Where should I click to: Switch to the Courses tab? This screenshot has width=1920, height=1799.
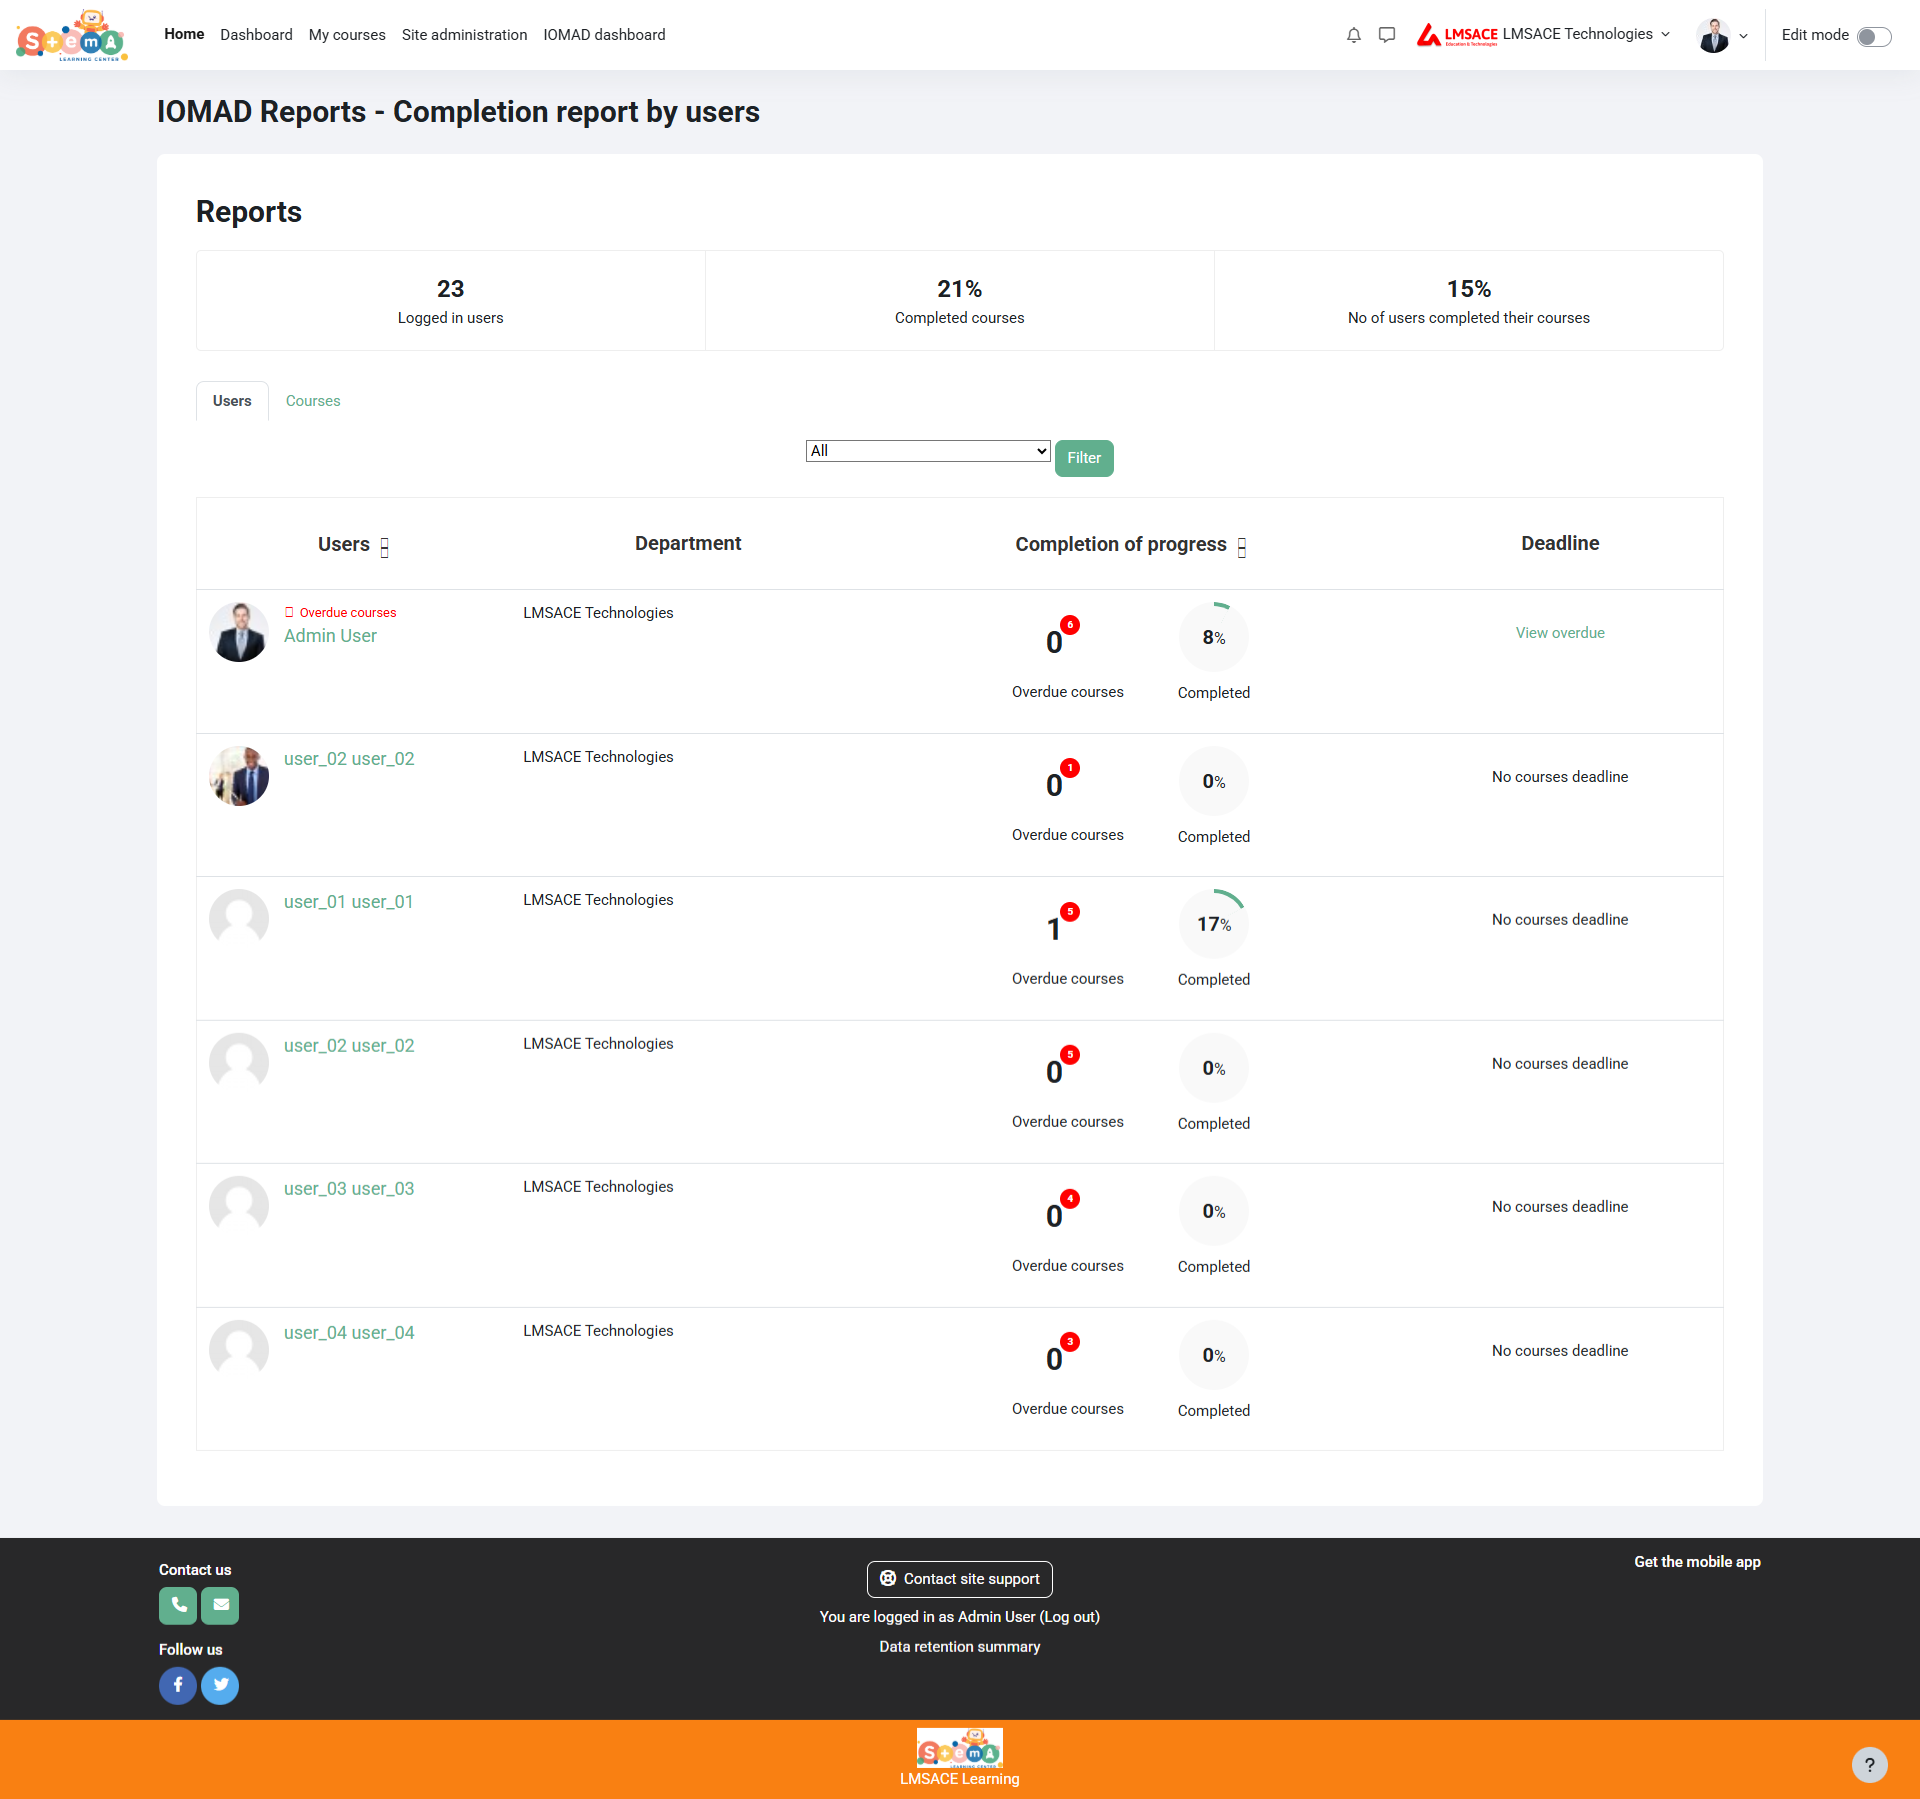(313, 401)
